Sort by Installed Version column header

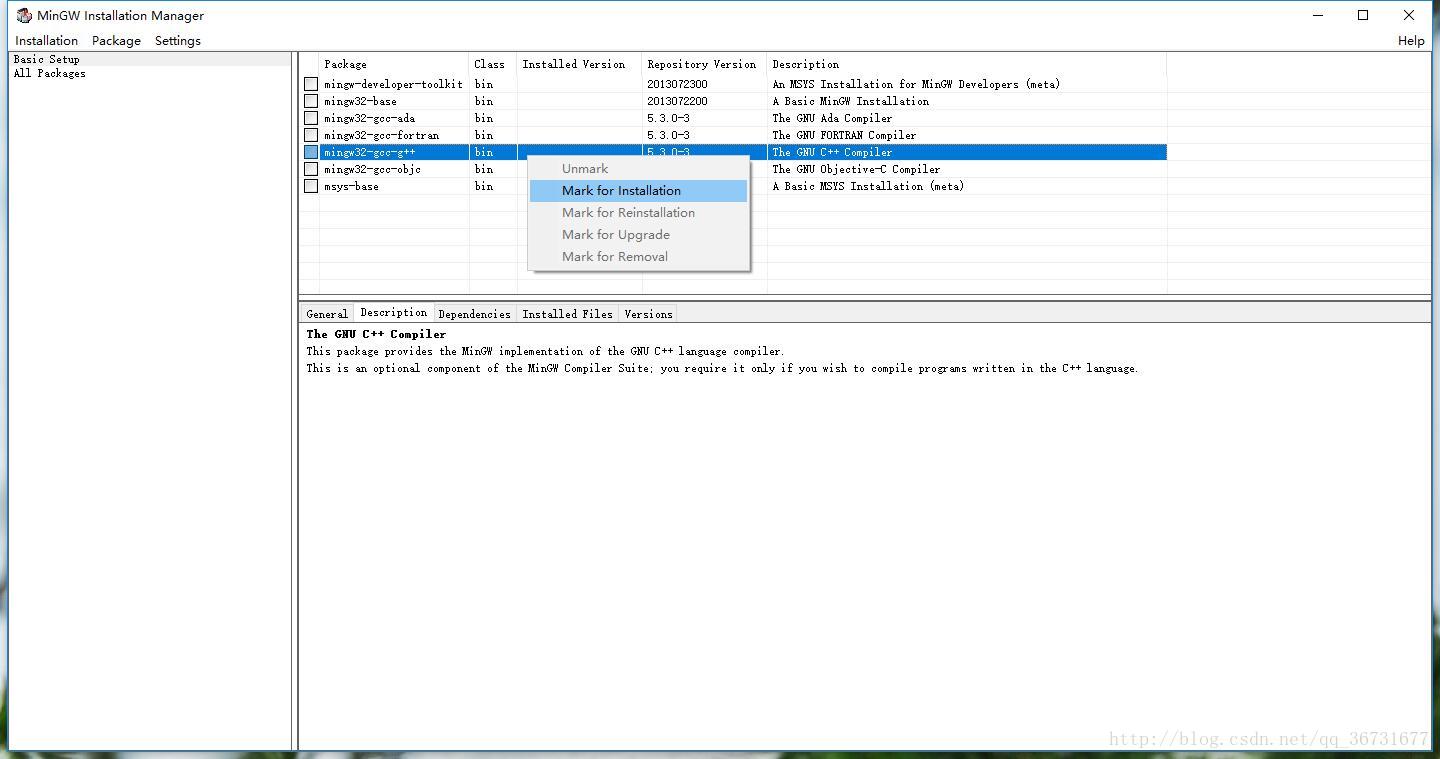tap(579, 64)
